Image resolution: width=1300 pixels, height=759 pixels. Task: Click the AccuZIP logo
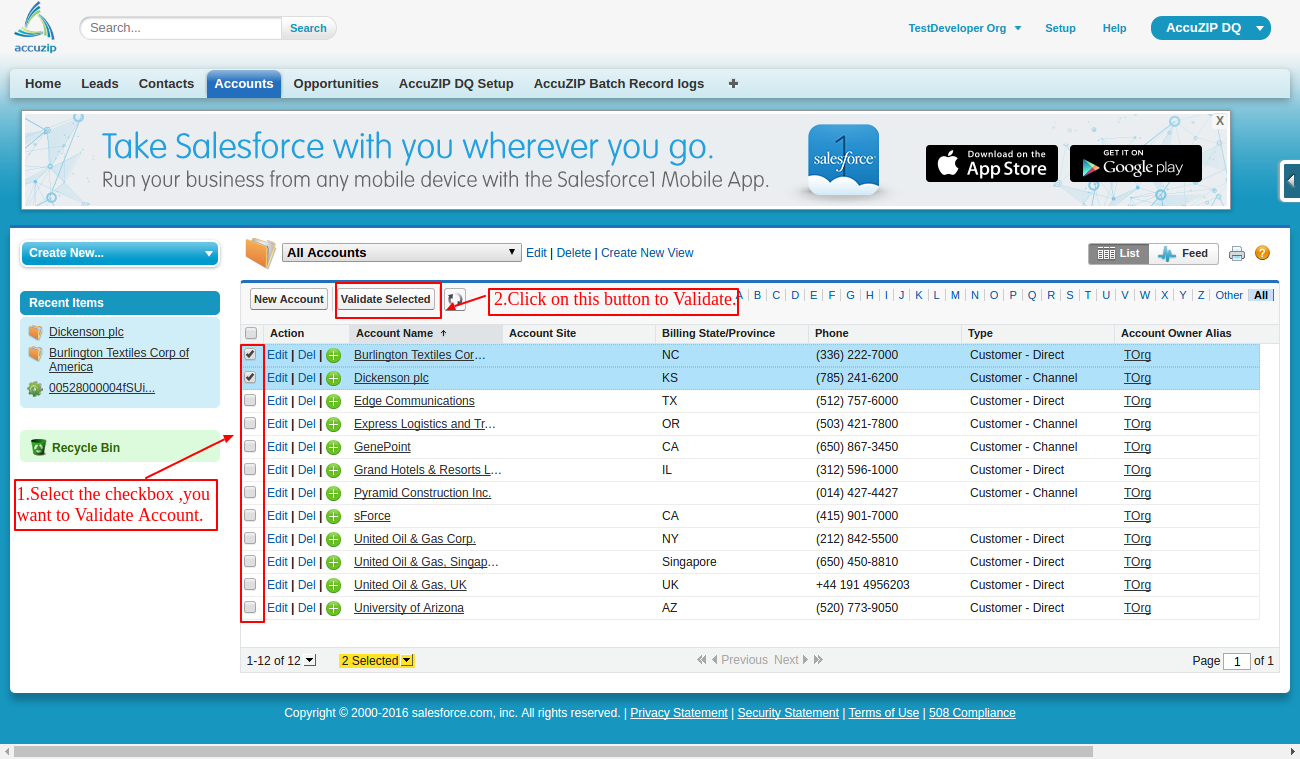[x=34, y=27]
